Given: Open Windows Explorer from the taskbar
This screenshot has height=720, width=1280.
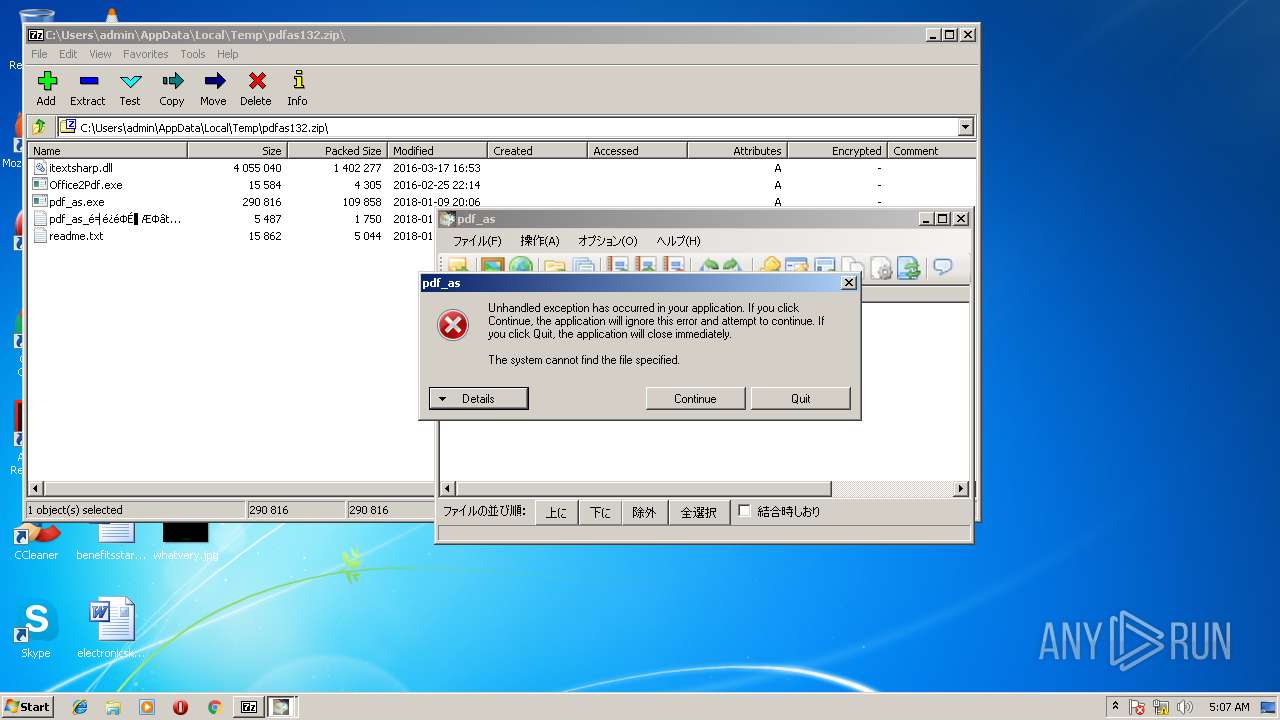Looking at the screenshot, I should click(x=113, y=707).
